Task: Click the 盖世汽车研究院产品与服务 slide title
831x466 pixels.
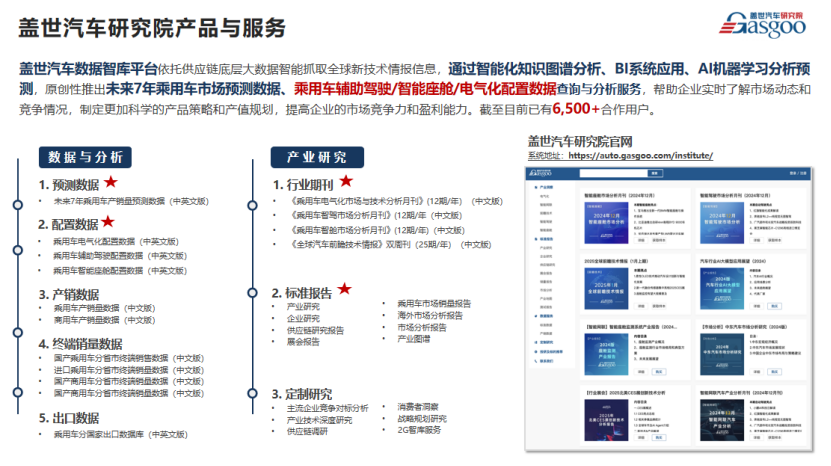Action: [x=152, y=28]
